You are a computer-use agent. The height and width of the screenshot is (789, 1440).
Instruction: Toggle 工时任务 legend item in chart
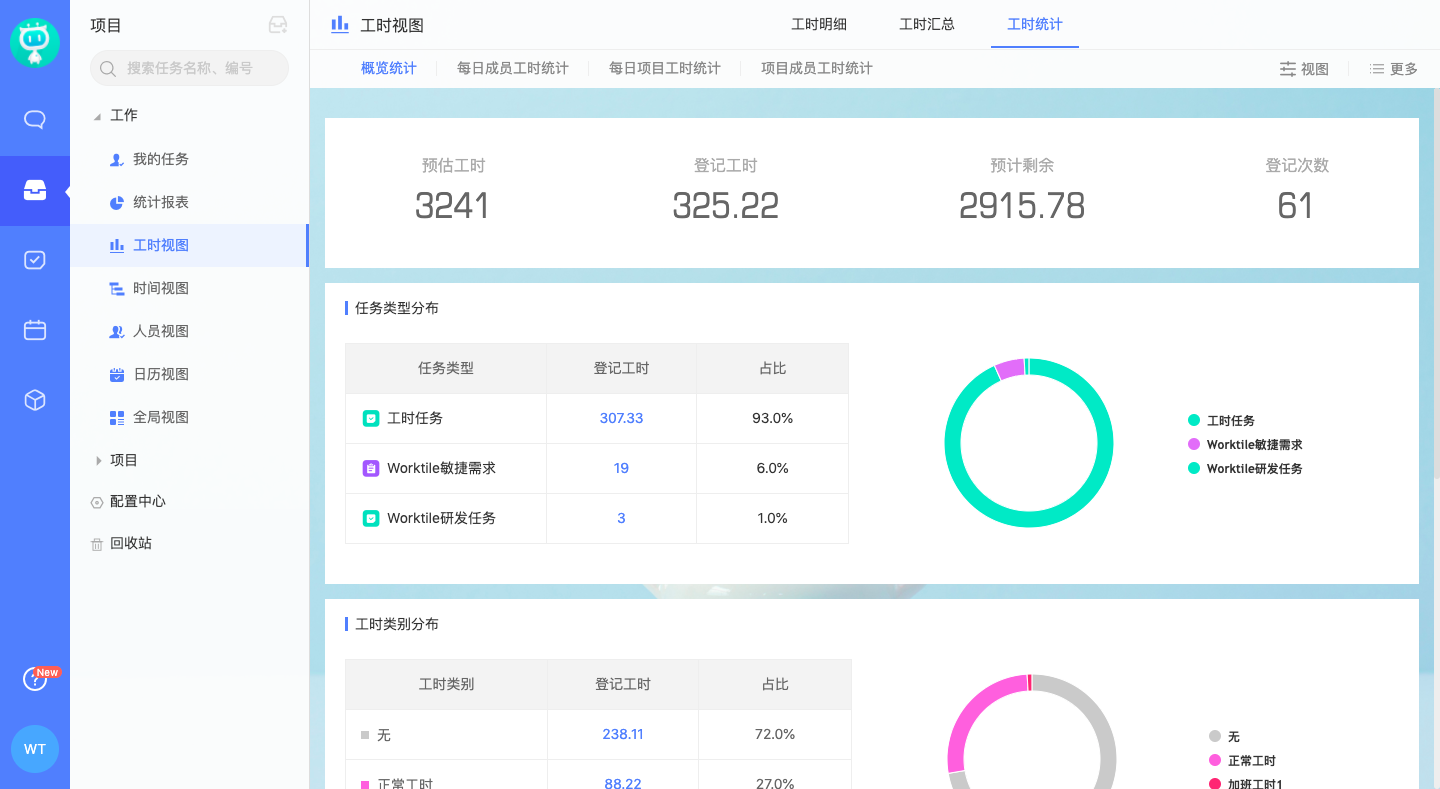click(1230, 421)
